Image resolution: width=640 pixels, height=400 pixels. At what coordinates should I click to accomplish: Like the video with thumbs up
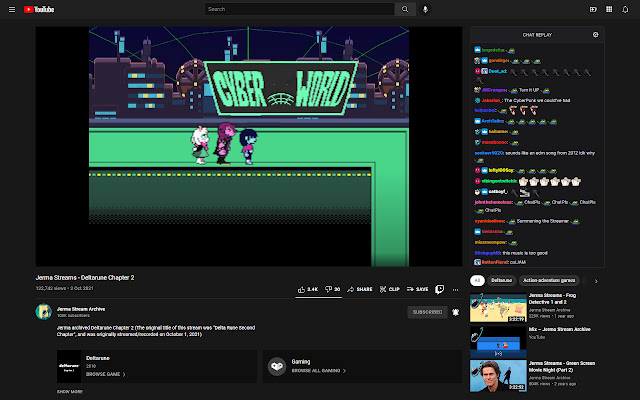pos(308,289)
